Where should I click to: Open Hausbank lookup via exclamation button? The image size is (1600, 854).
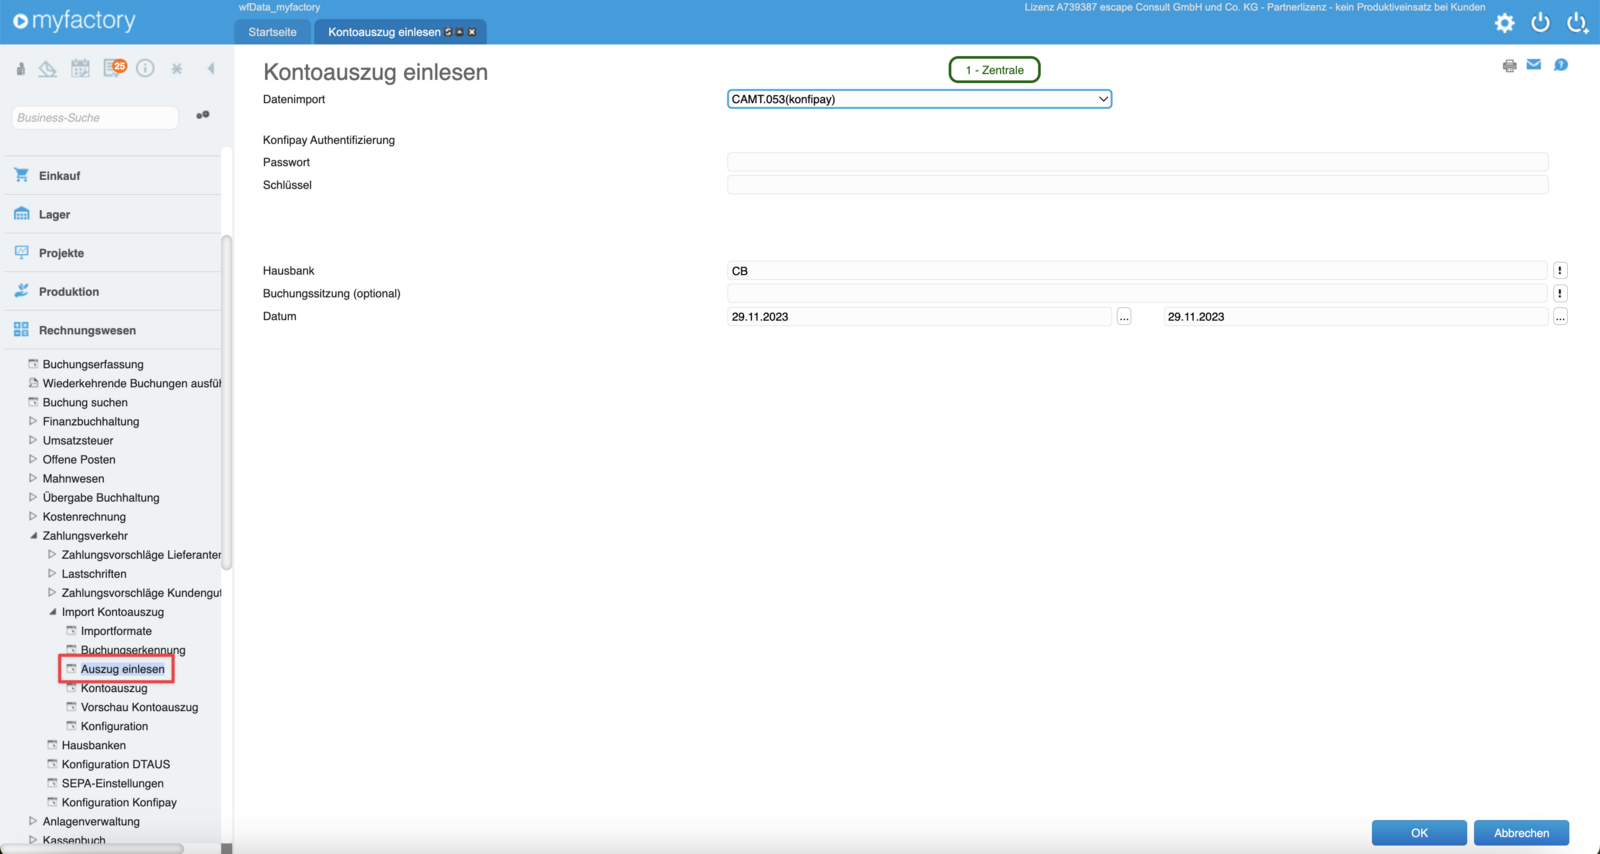[x=1560, y=271]
